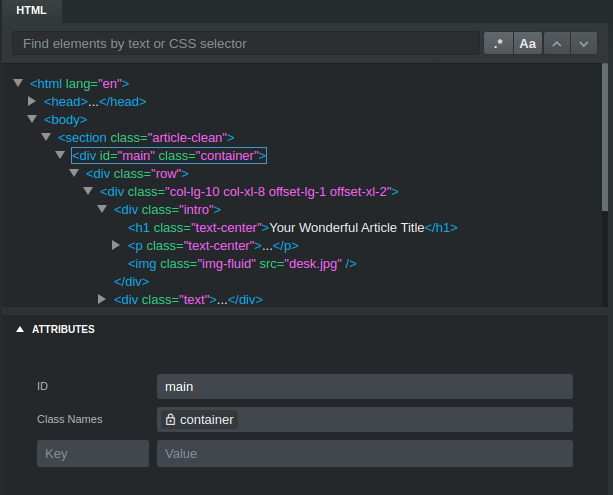Viewport: 613px width, 495px height.
Task: Toggle regex search mode button
Action: click(498, 44)
